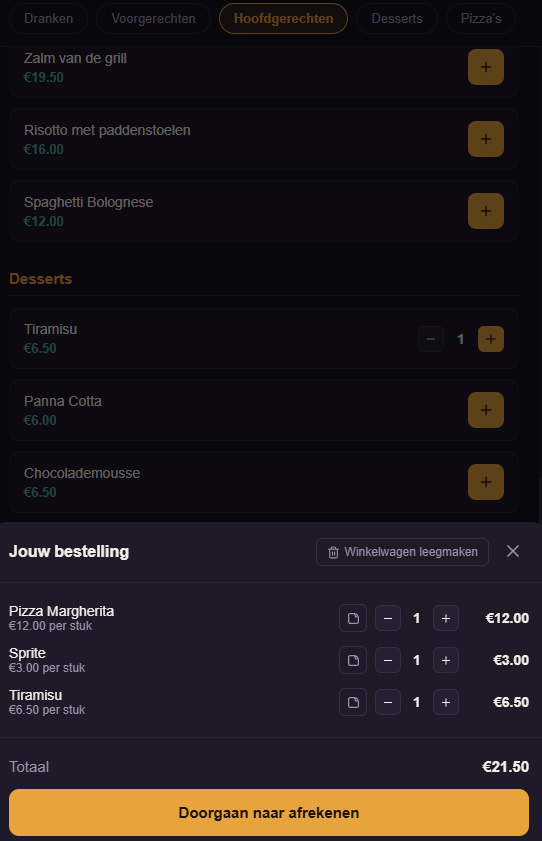The width and height of the screenshot is (542, 841).
Task: Add Zalm van de grill to order
Action: (x=486, y=67)
